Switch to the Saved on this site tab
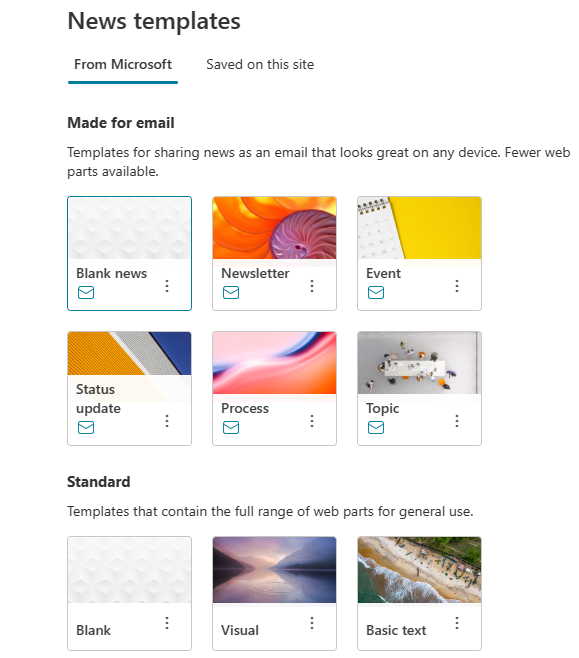Image resolution: width=579 pixels, height=658 pixels. [x=260, y=65]
